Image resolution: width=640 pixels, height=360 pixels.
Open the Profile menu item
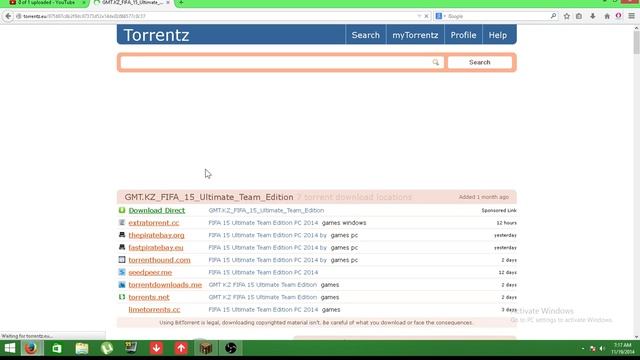pos(463,35)
